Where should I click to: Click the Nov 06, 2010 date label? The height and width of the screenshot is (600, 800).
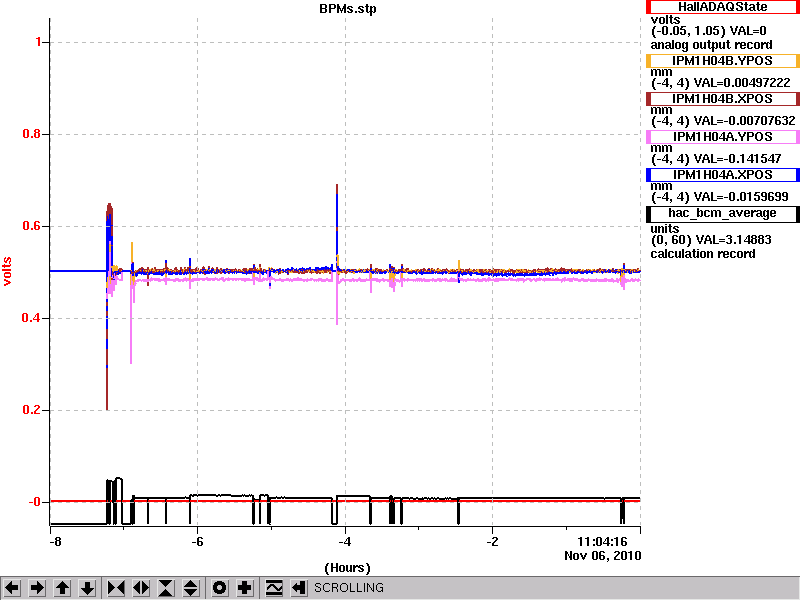point(603,556)
